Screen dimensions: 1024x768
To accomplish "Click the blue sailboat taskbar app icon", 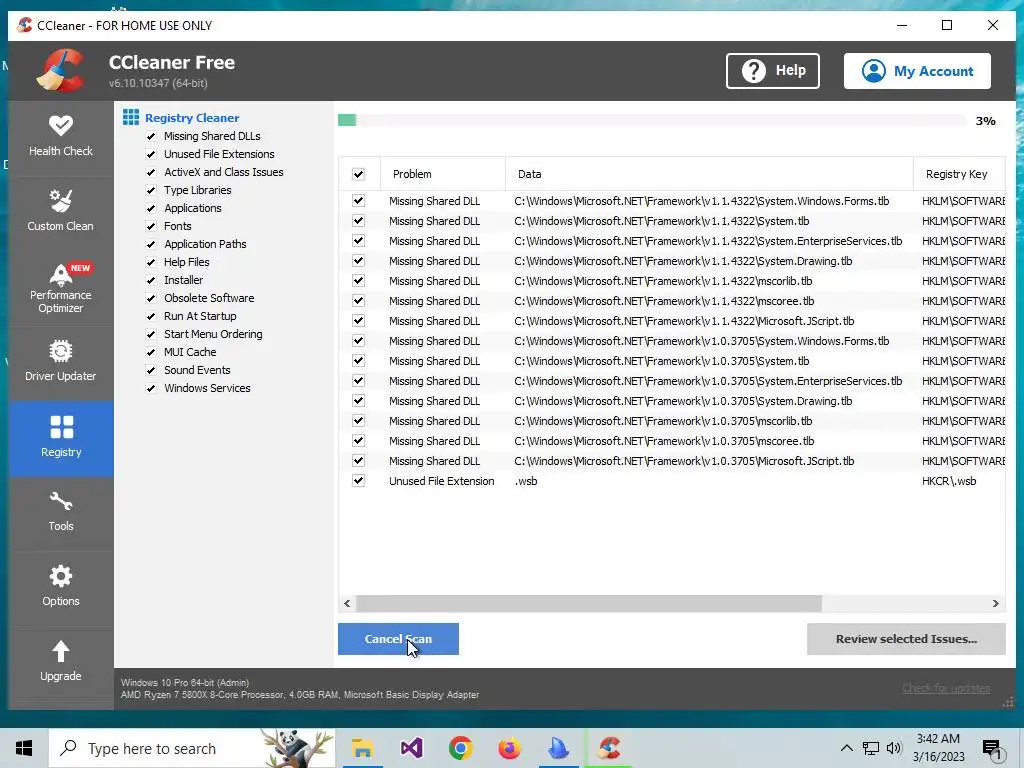I will coord(558,748).
